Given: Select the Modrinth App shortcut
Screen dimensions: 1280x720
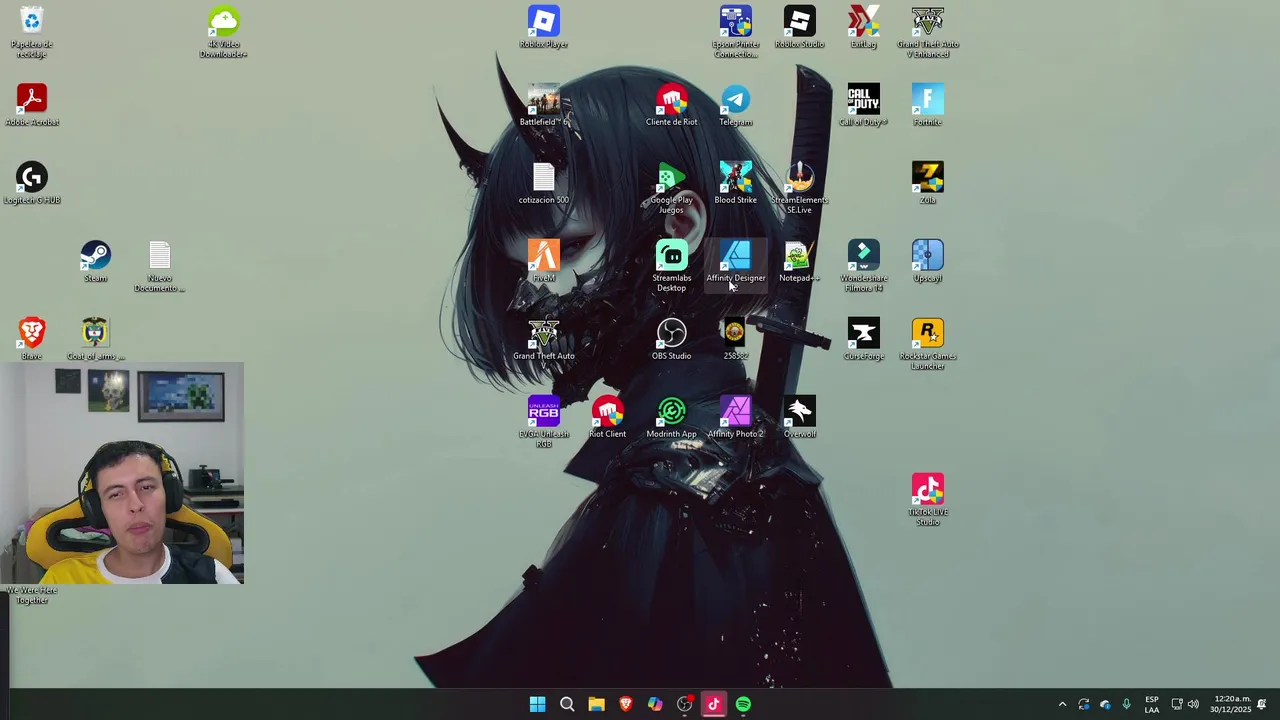Looking at the screenshot, I should pyautogui.click(x=672, y=417).
